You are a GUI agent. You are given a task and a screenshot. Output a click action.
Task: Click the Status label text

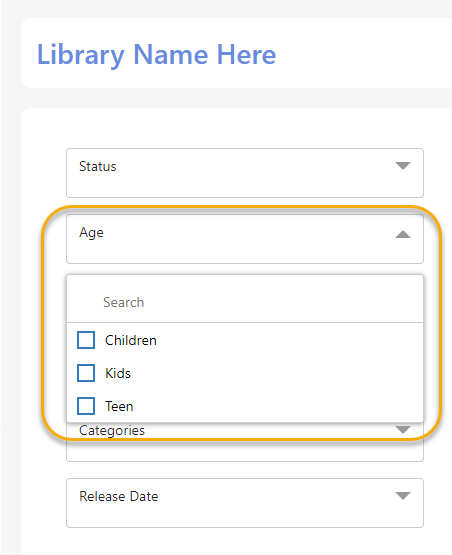[98, 166]
